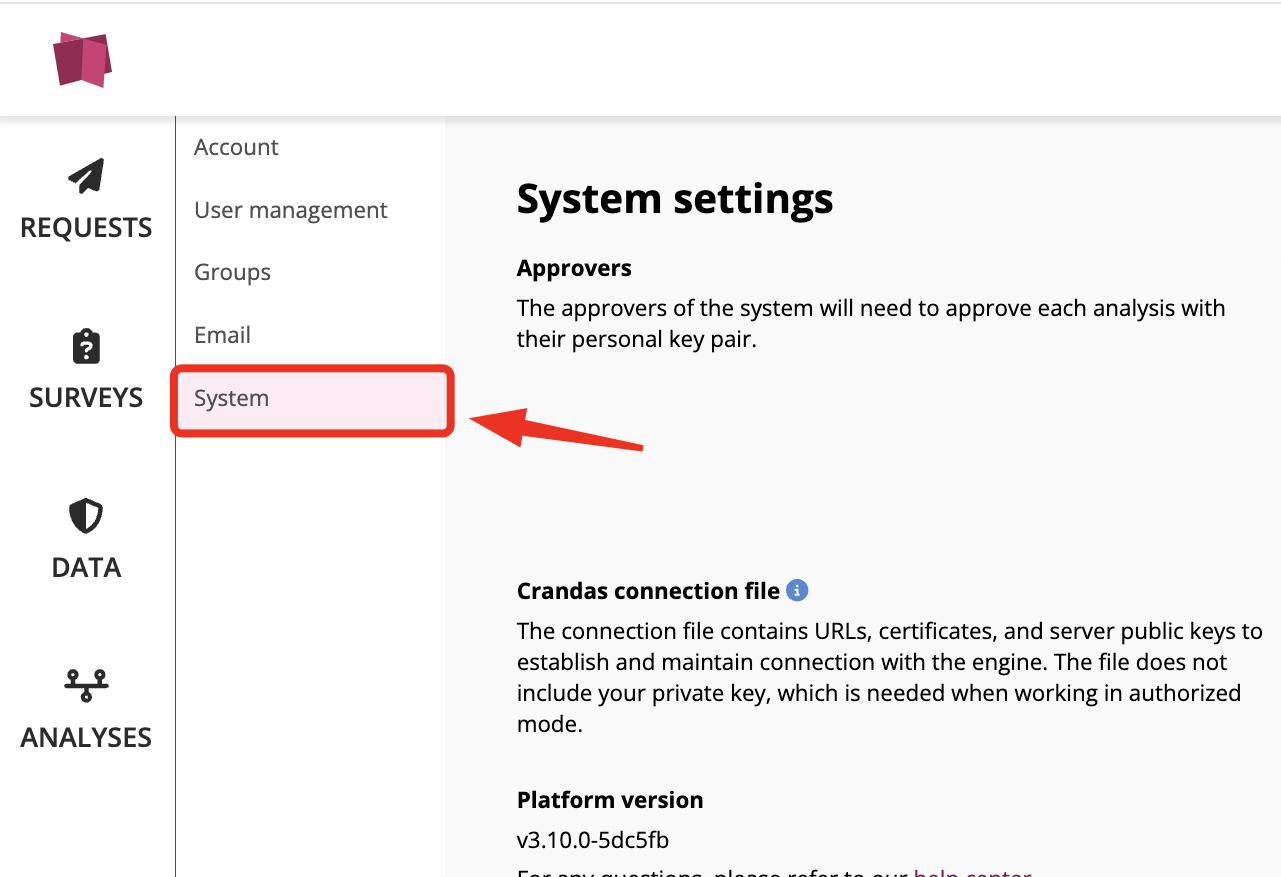The image size is (1281, 877).
Task: Click the REQUESTS label in the sidebar
Action: click(x=86, y=228)
